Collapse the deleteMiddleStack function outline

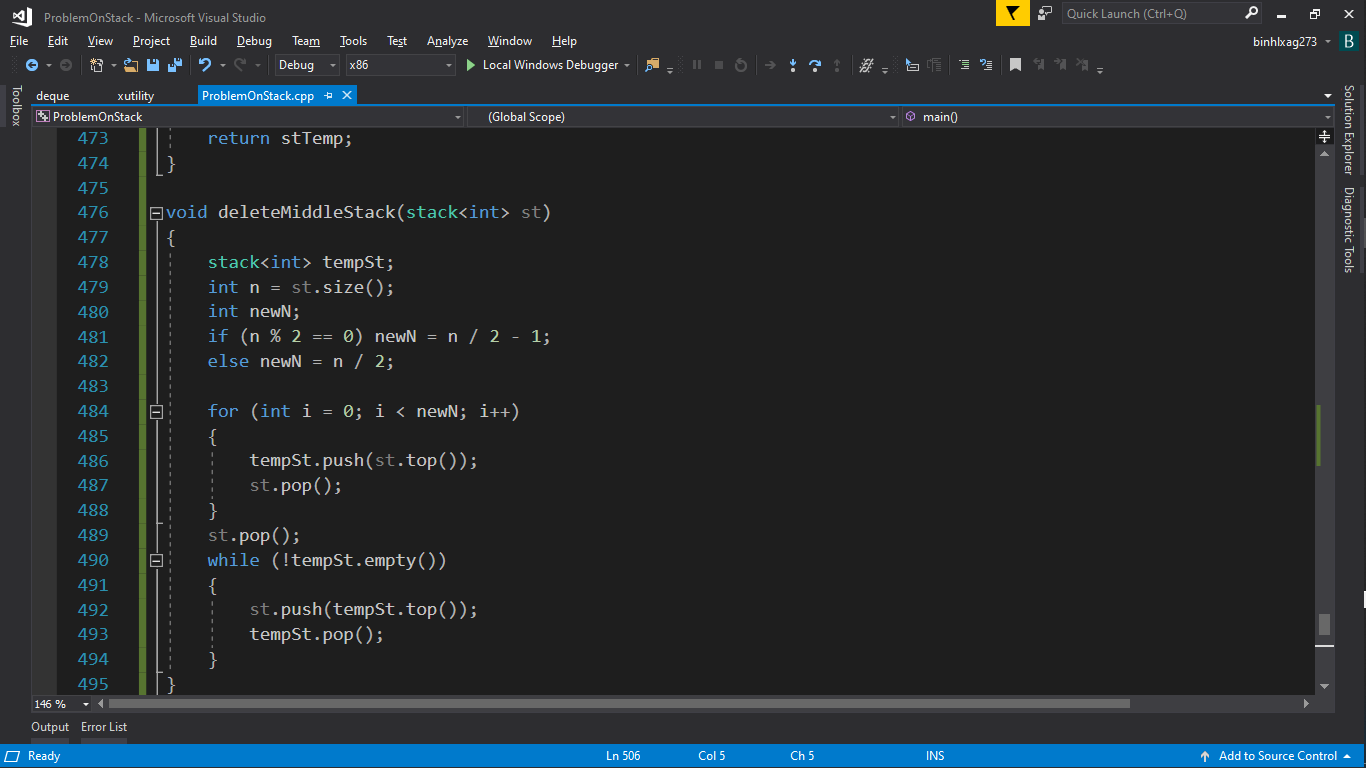point(156,213)
